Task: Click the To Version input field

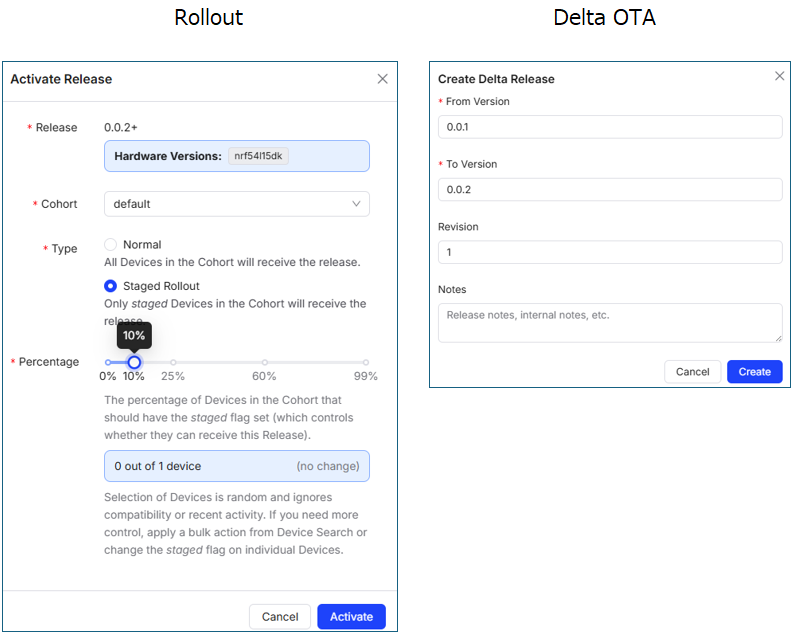Action: (x=610, y=190)
